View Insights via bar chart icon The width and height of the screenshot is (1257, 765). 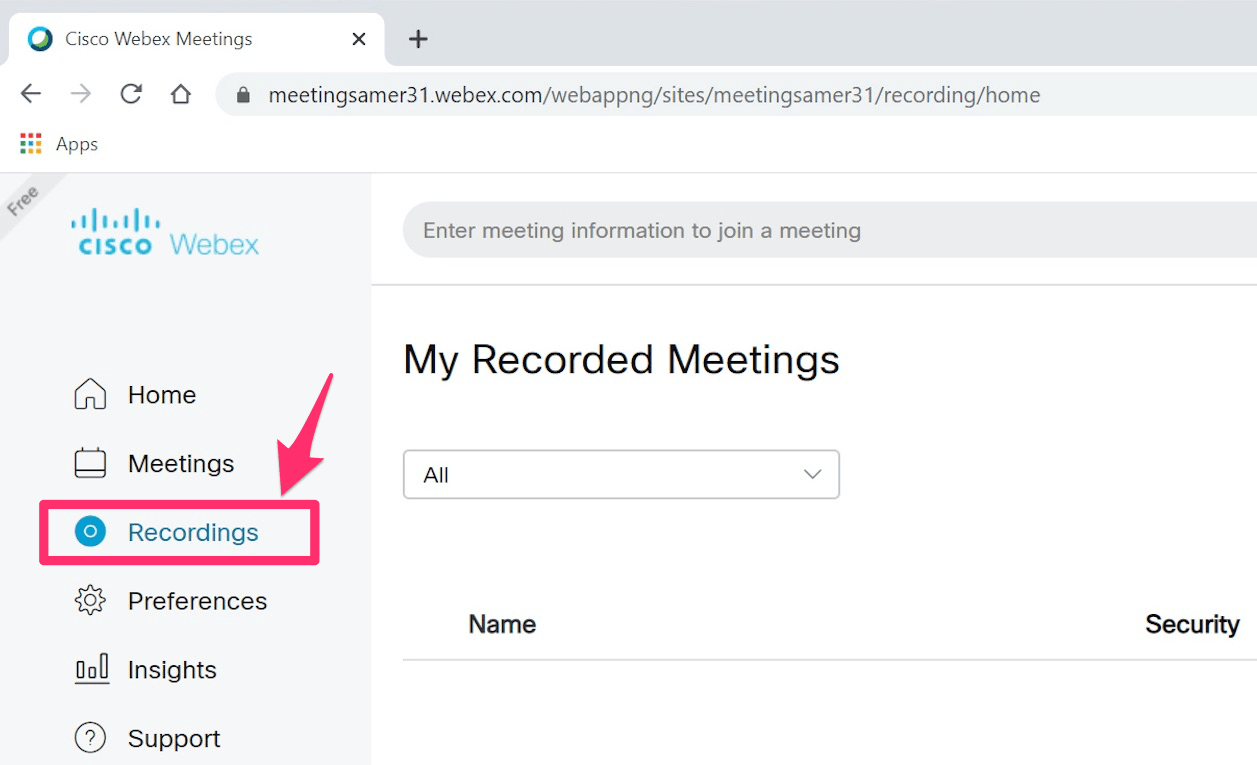click(x=90, y=669)
